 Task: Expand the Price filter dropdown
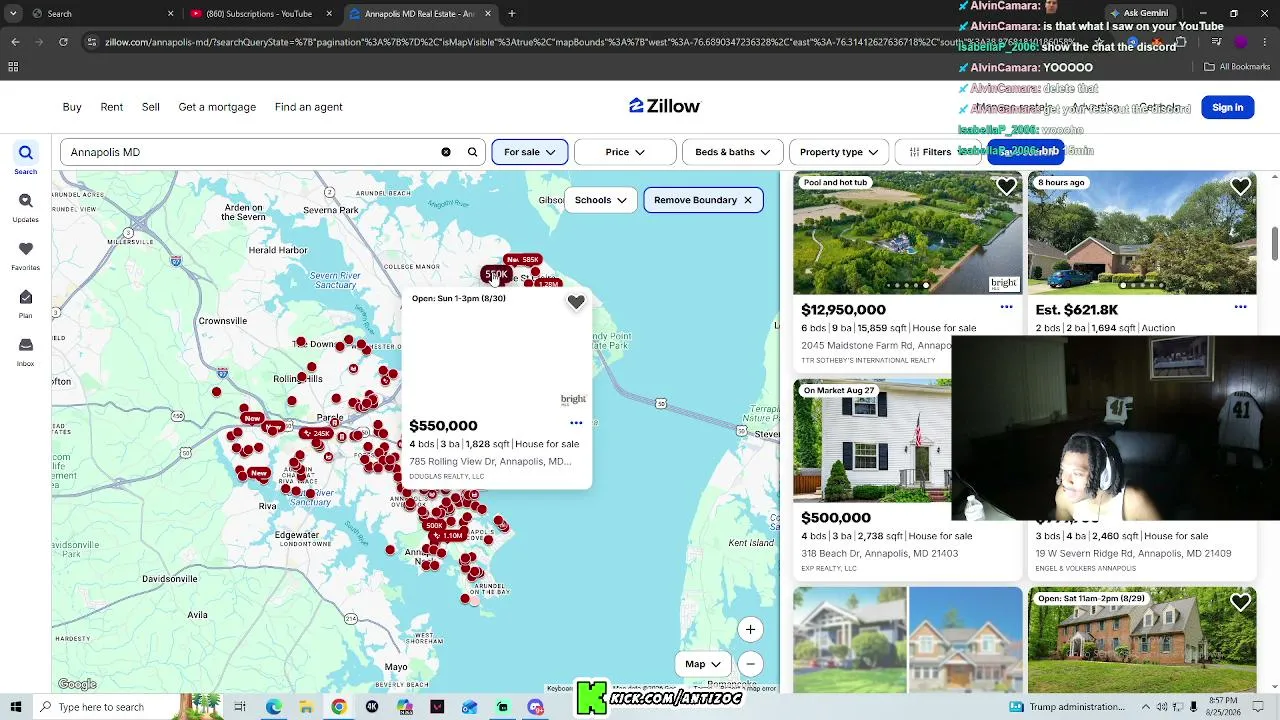pyautogui.click(x=625, y=152)
